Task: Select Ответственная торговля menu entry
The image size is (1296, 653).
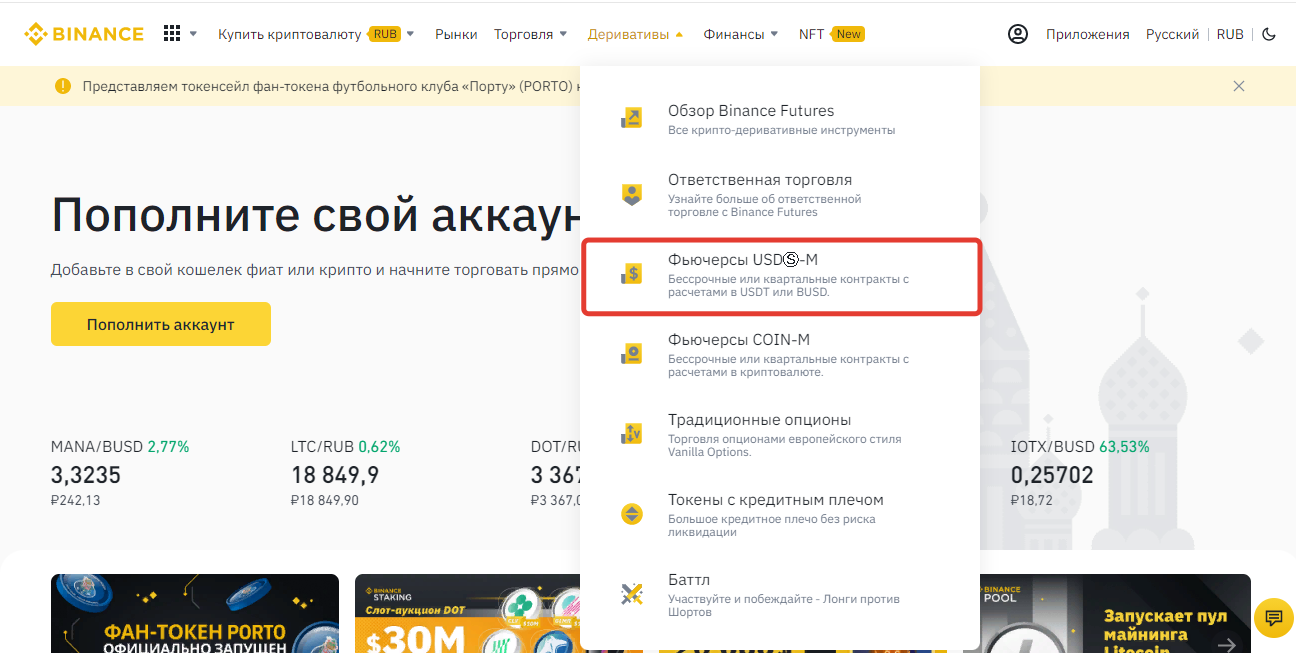Action: (780, 195)
